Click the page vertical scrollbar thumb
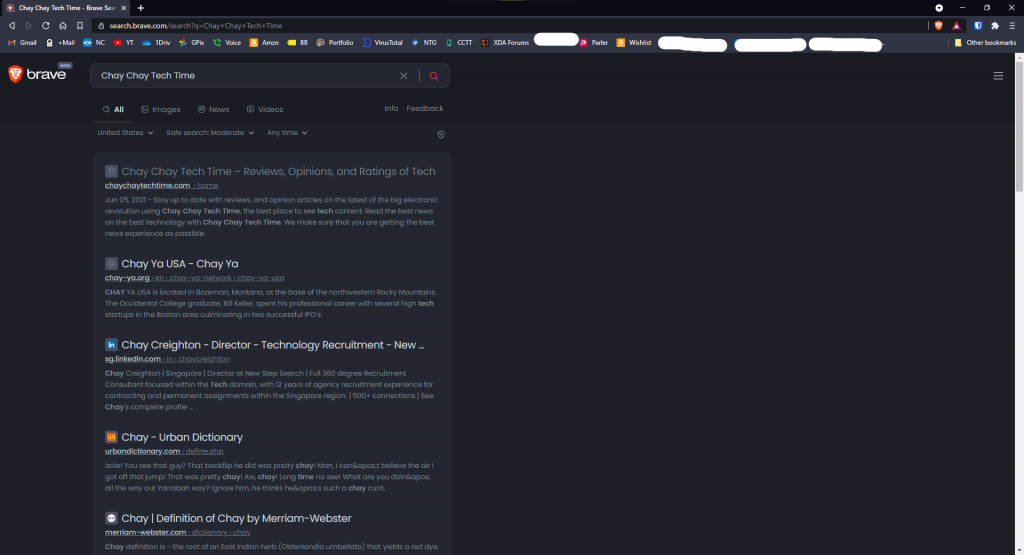 coord(1019,127)
